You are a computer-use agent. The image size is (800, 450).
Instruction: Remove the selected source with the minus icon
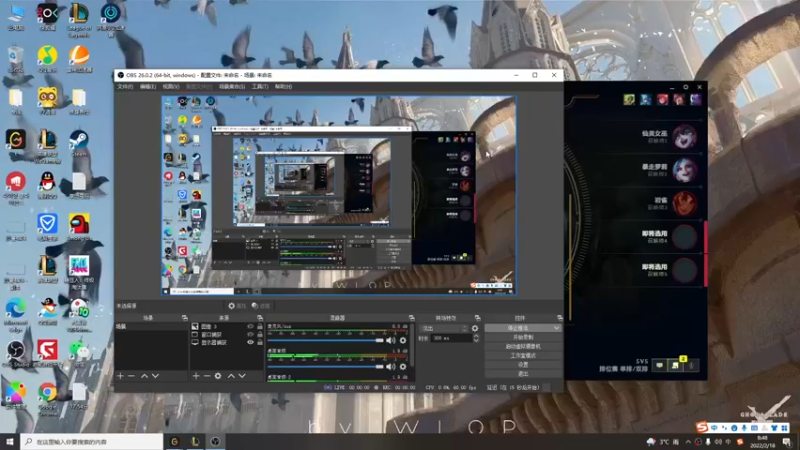tap(207, 376)
